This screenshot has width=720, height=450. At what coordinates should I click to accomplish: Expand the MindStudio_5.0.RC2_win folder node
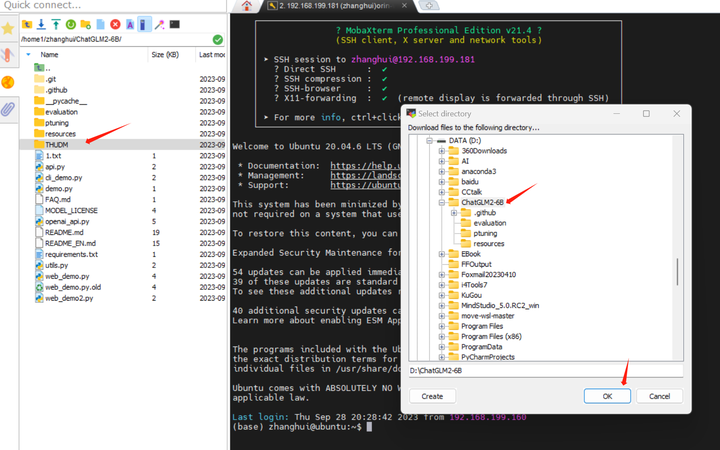pos(441,305)
